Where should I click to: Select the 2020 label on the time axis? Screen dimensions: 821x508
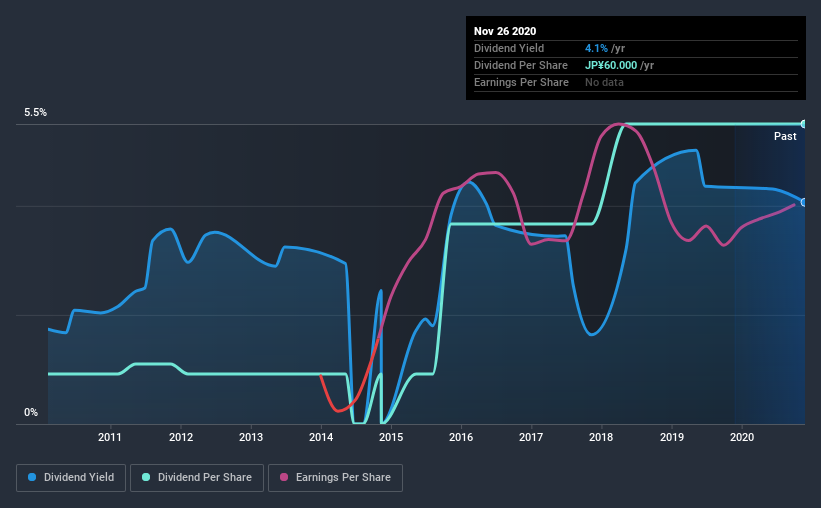742,437
